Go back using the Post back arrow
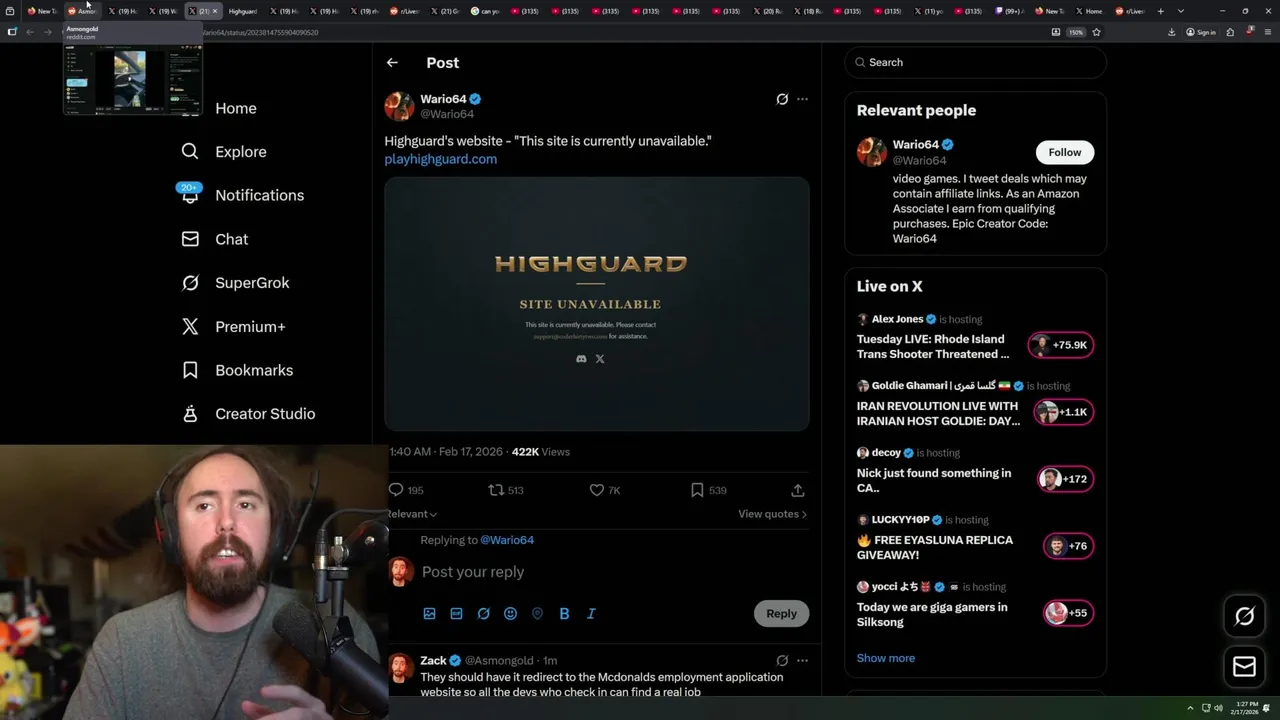This screenshot has width=1280, height=720. [392, 62]
